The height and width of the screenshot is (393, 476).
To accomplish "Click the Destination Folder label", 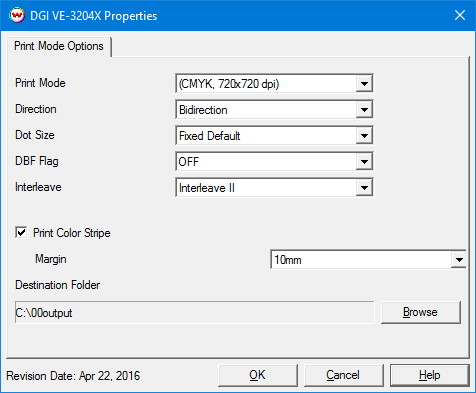I will click(x=57, y=285).
